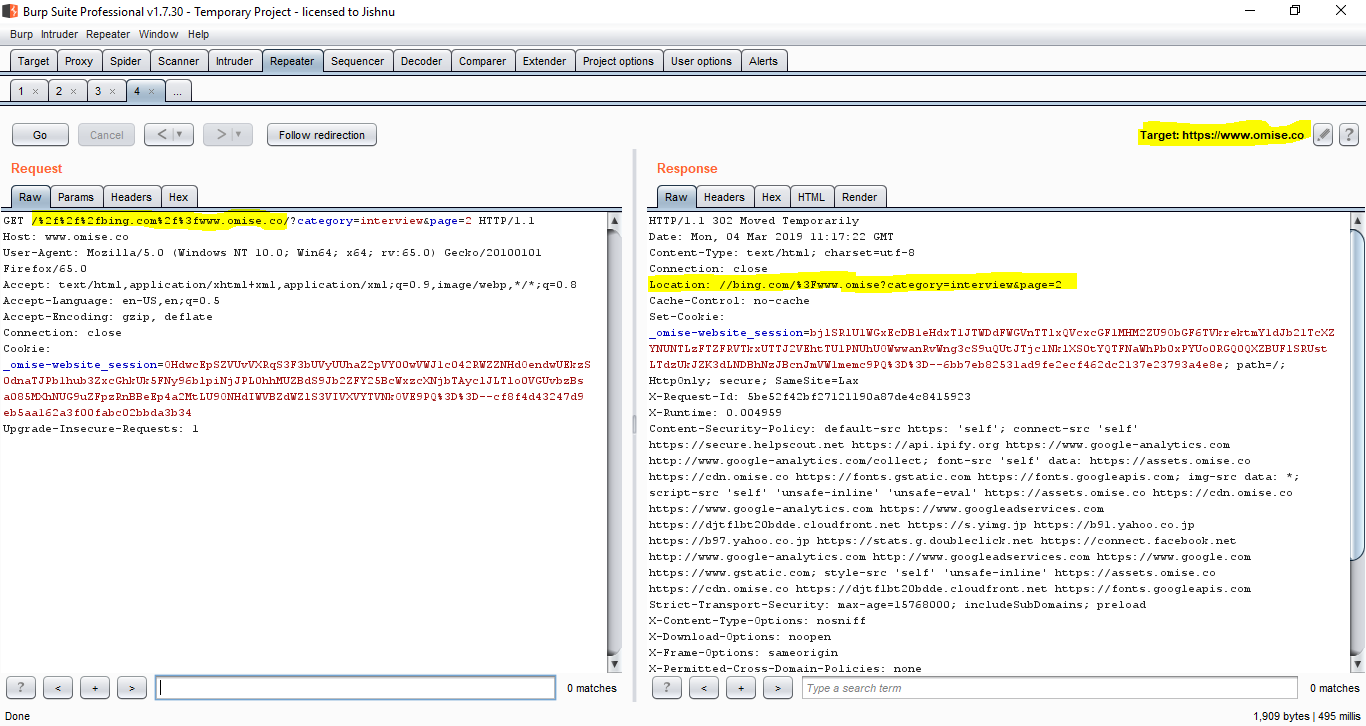Switch to the Sequencer tab
Screen dimensions: 1366x726
(x=357, y=61)
